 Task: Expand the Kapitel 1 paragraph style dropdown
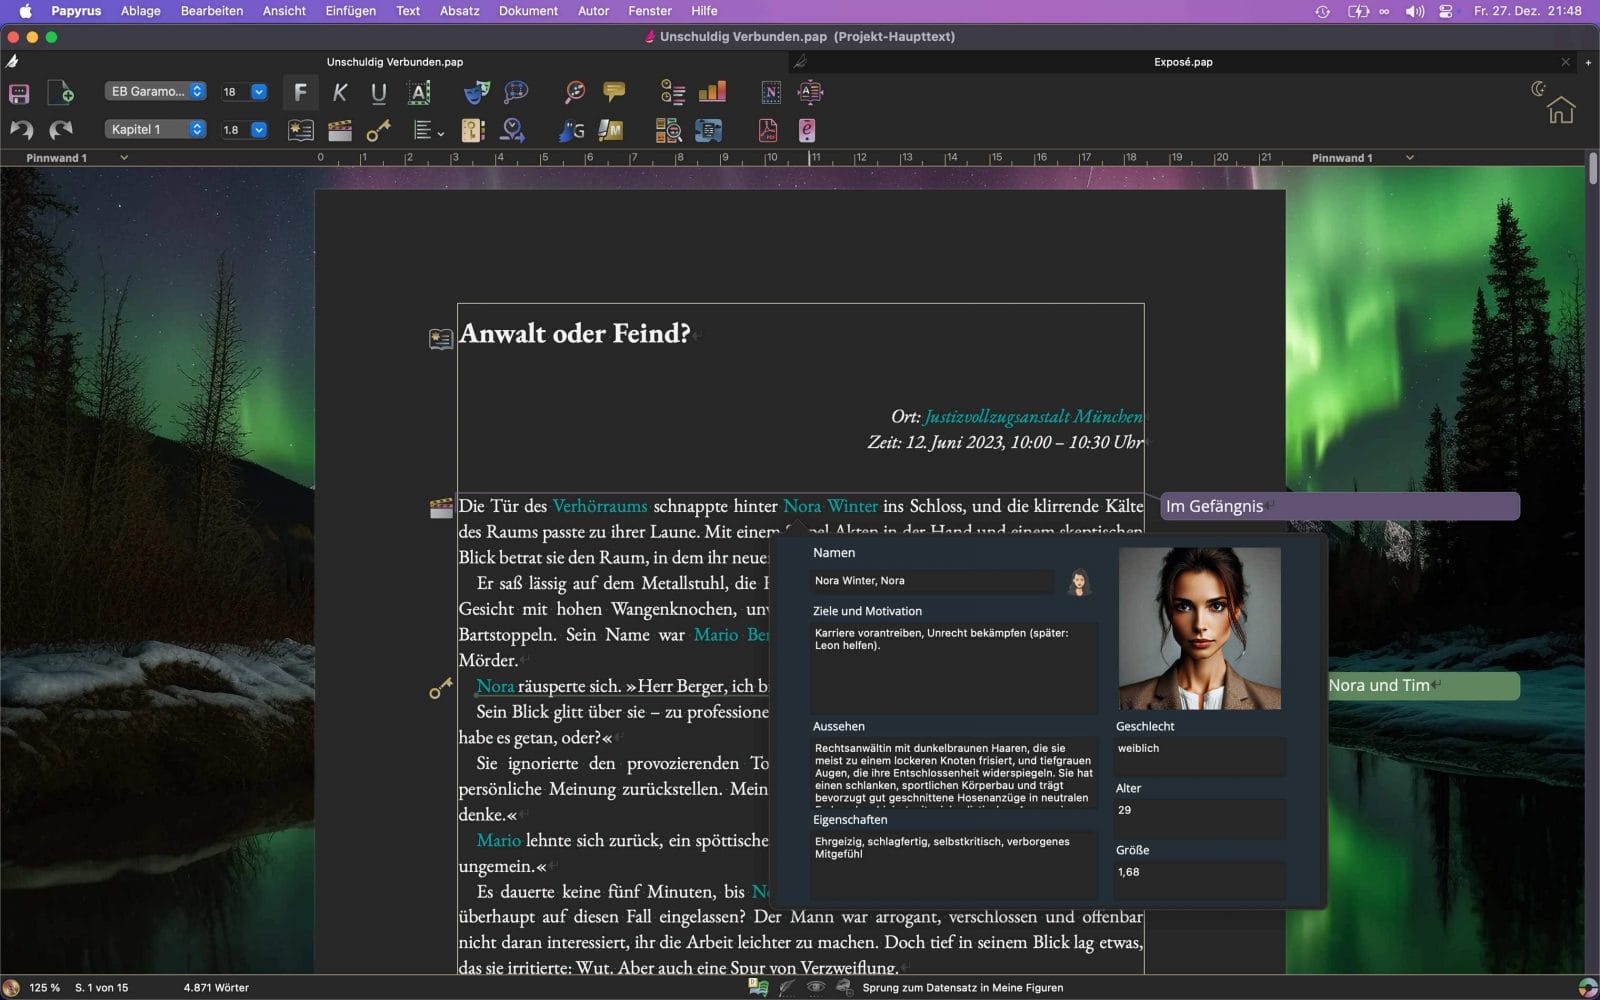[155, 129]
